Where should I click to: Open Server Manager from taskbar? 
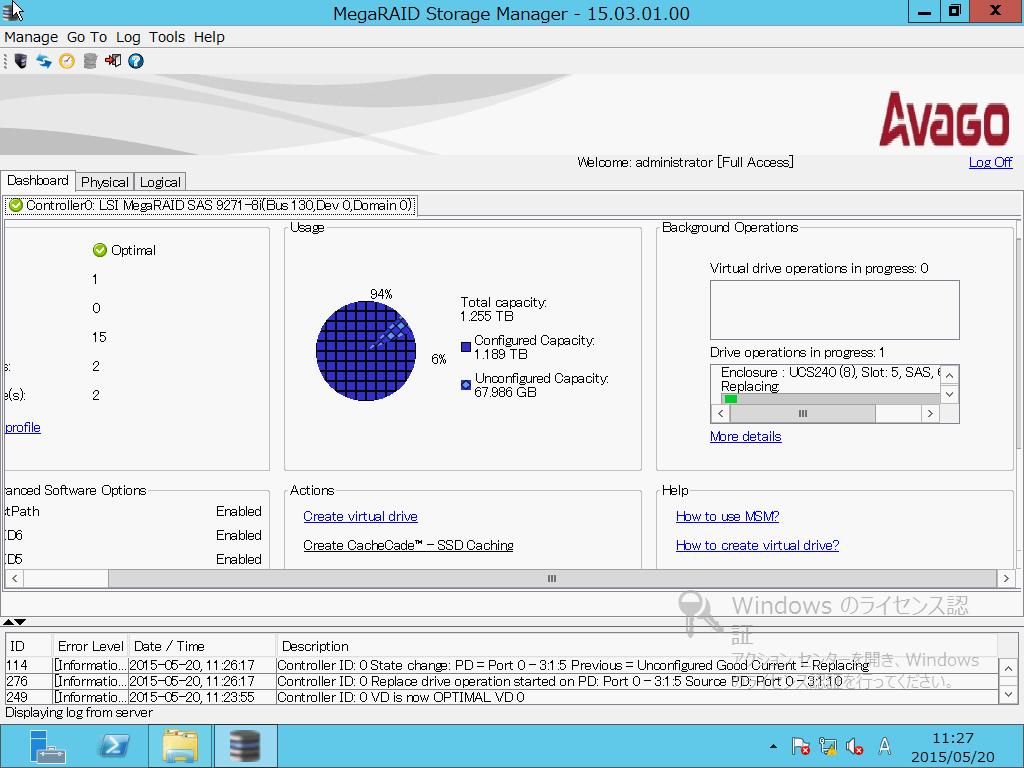pyautogui.click(x=48, y=746)
